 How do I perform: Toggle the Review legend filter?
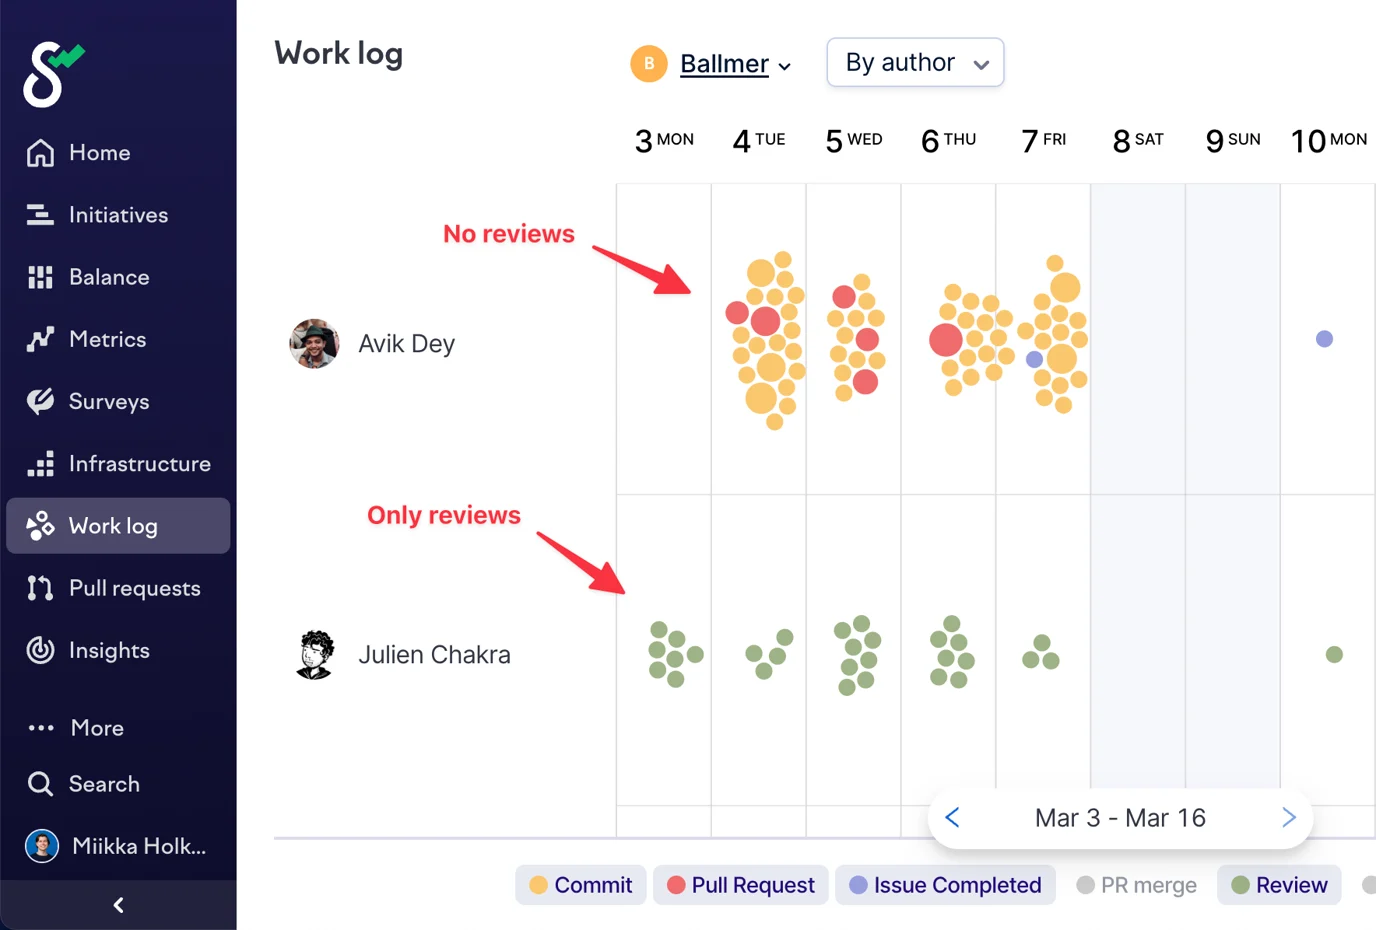click(1279, 885)
